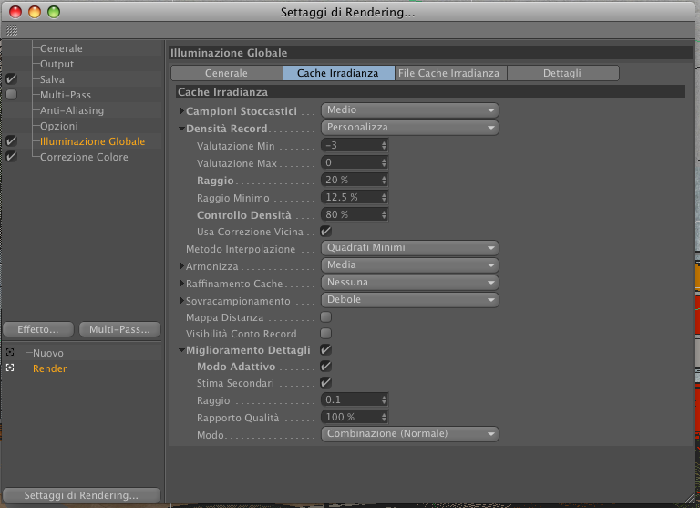Click the Multi-Pass... button
Viewport: 700px width, 508px height.
pos(119,329)
